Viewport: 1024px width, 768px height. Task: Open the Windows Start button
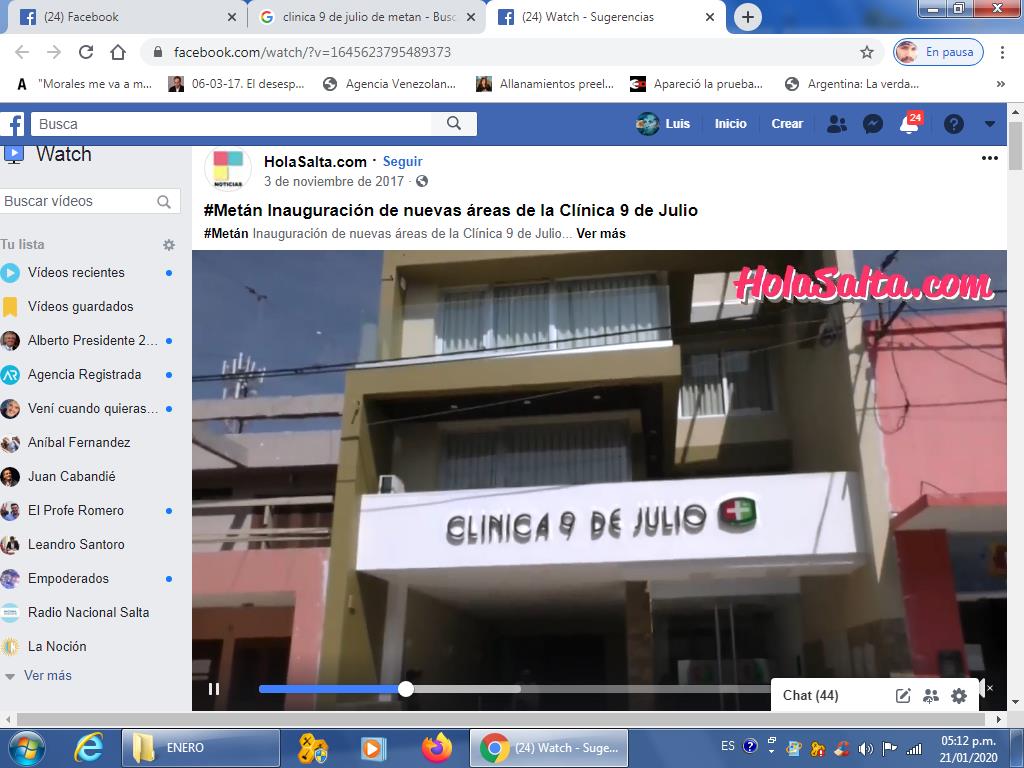26,748
